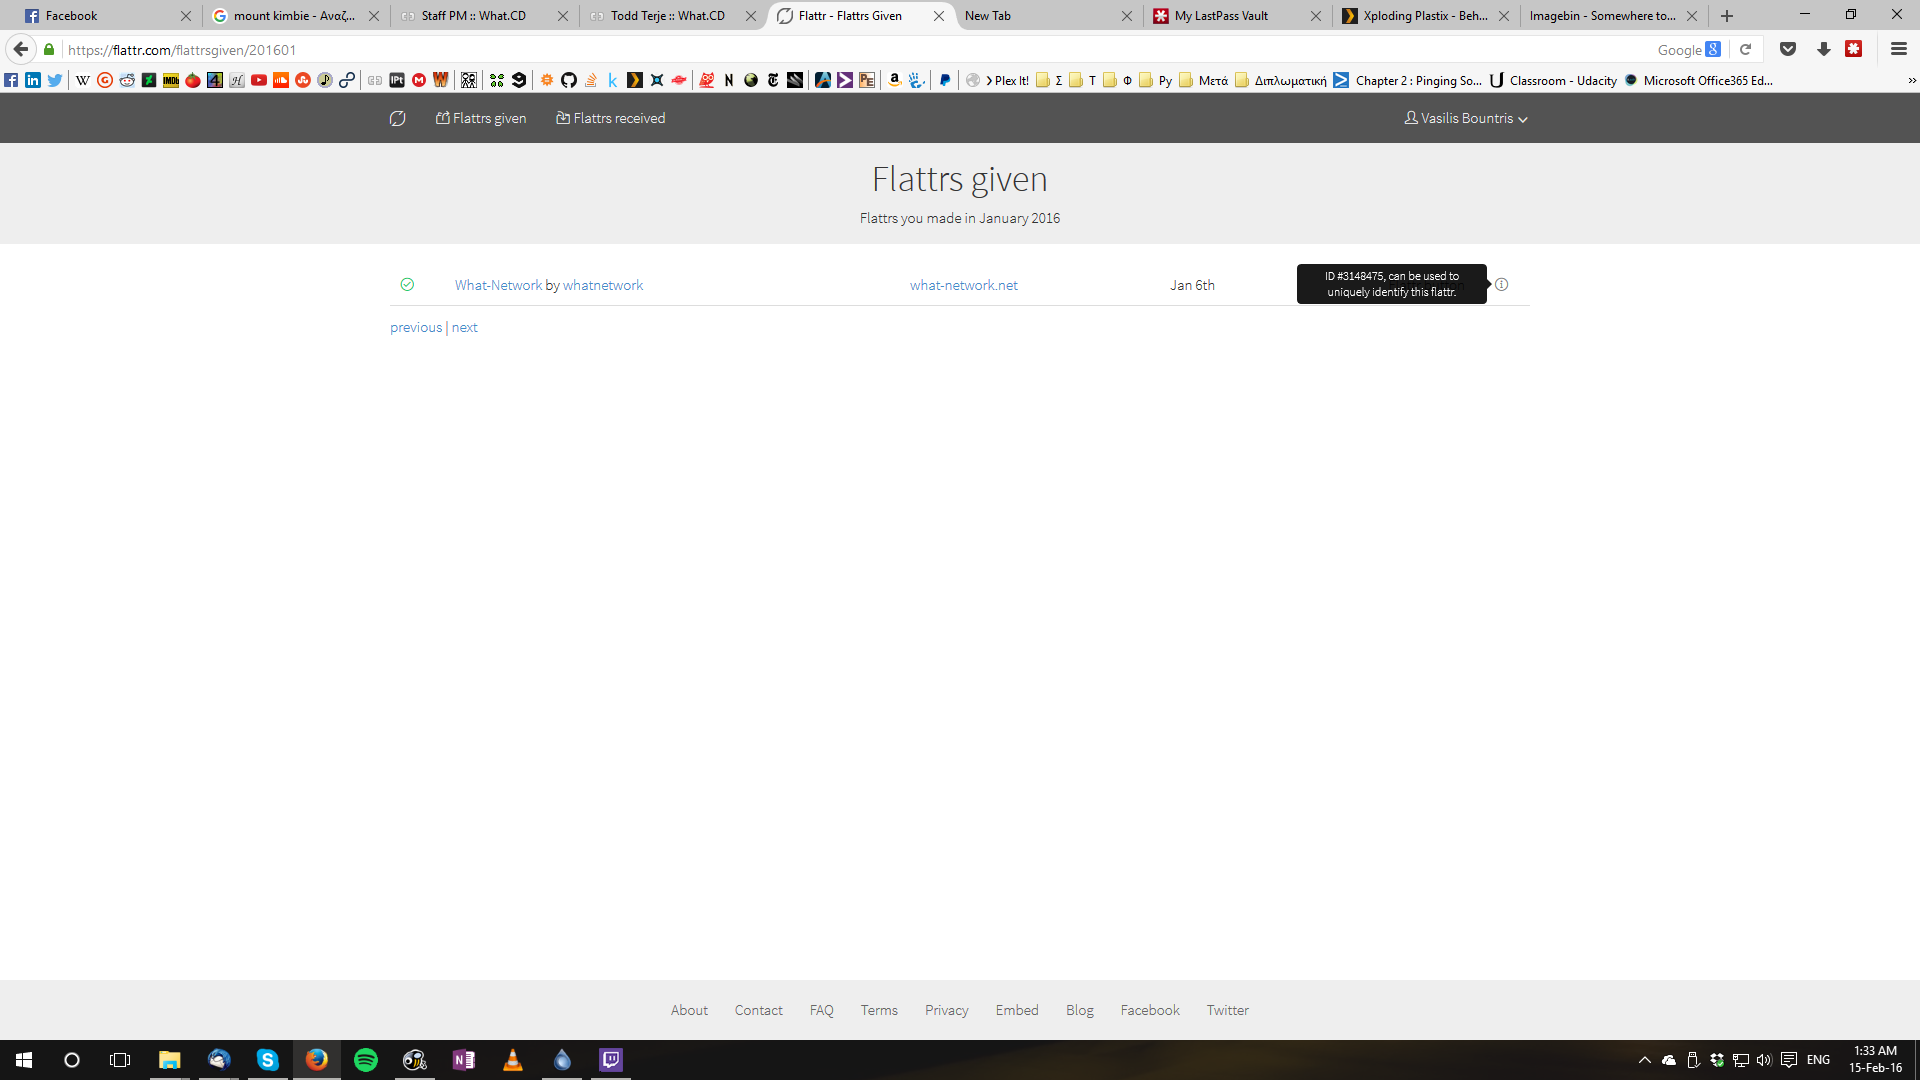The image size is (1920, 1080).
Task: Open the About footer link
Action: coord(689,1010)
